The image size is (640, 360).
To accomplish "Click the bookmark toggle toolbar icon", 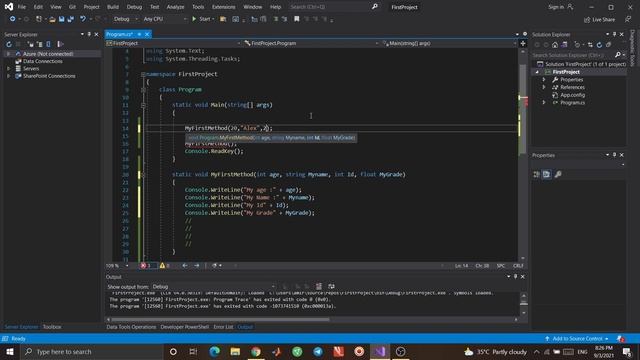I will pyautogui.click(x=297, y=19).
